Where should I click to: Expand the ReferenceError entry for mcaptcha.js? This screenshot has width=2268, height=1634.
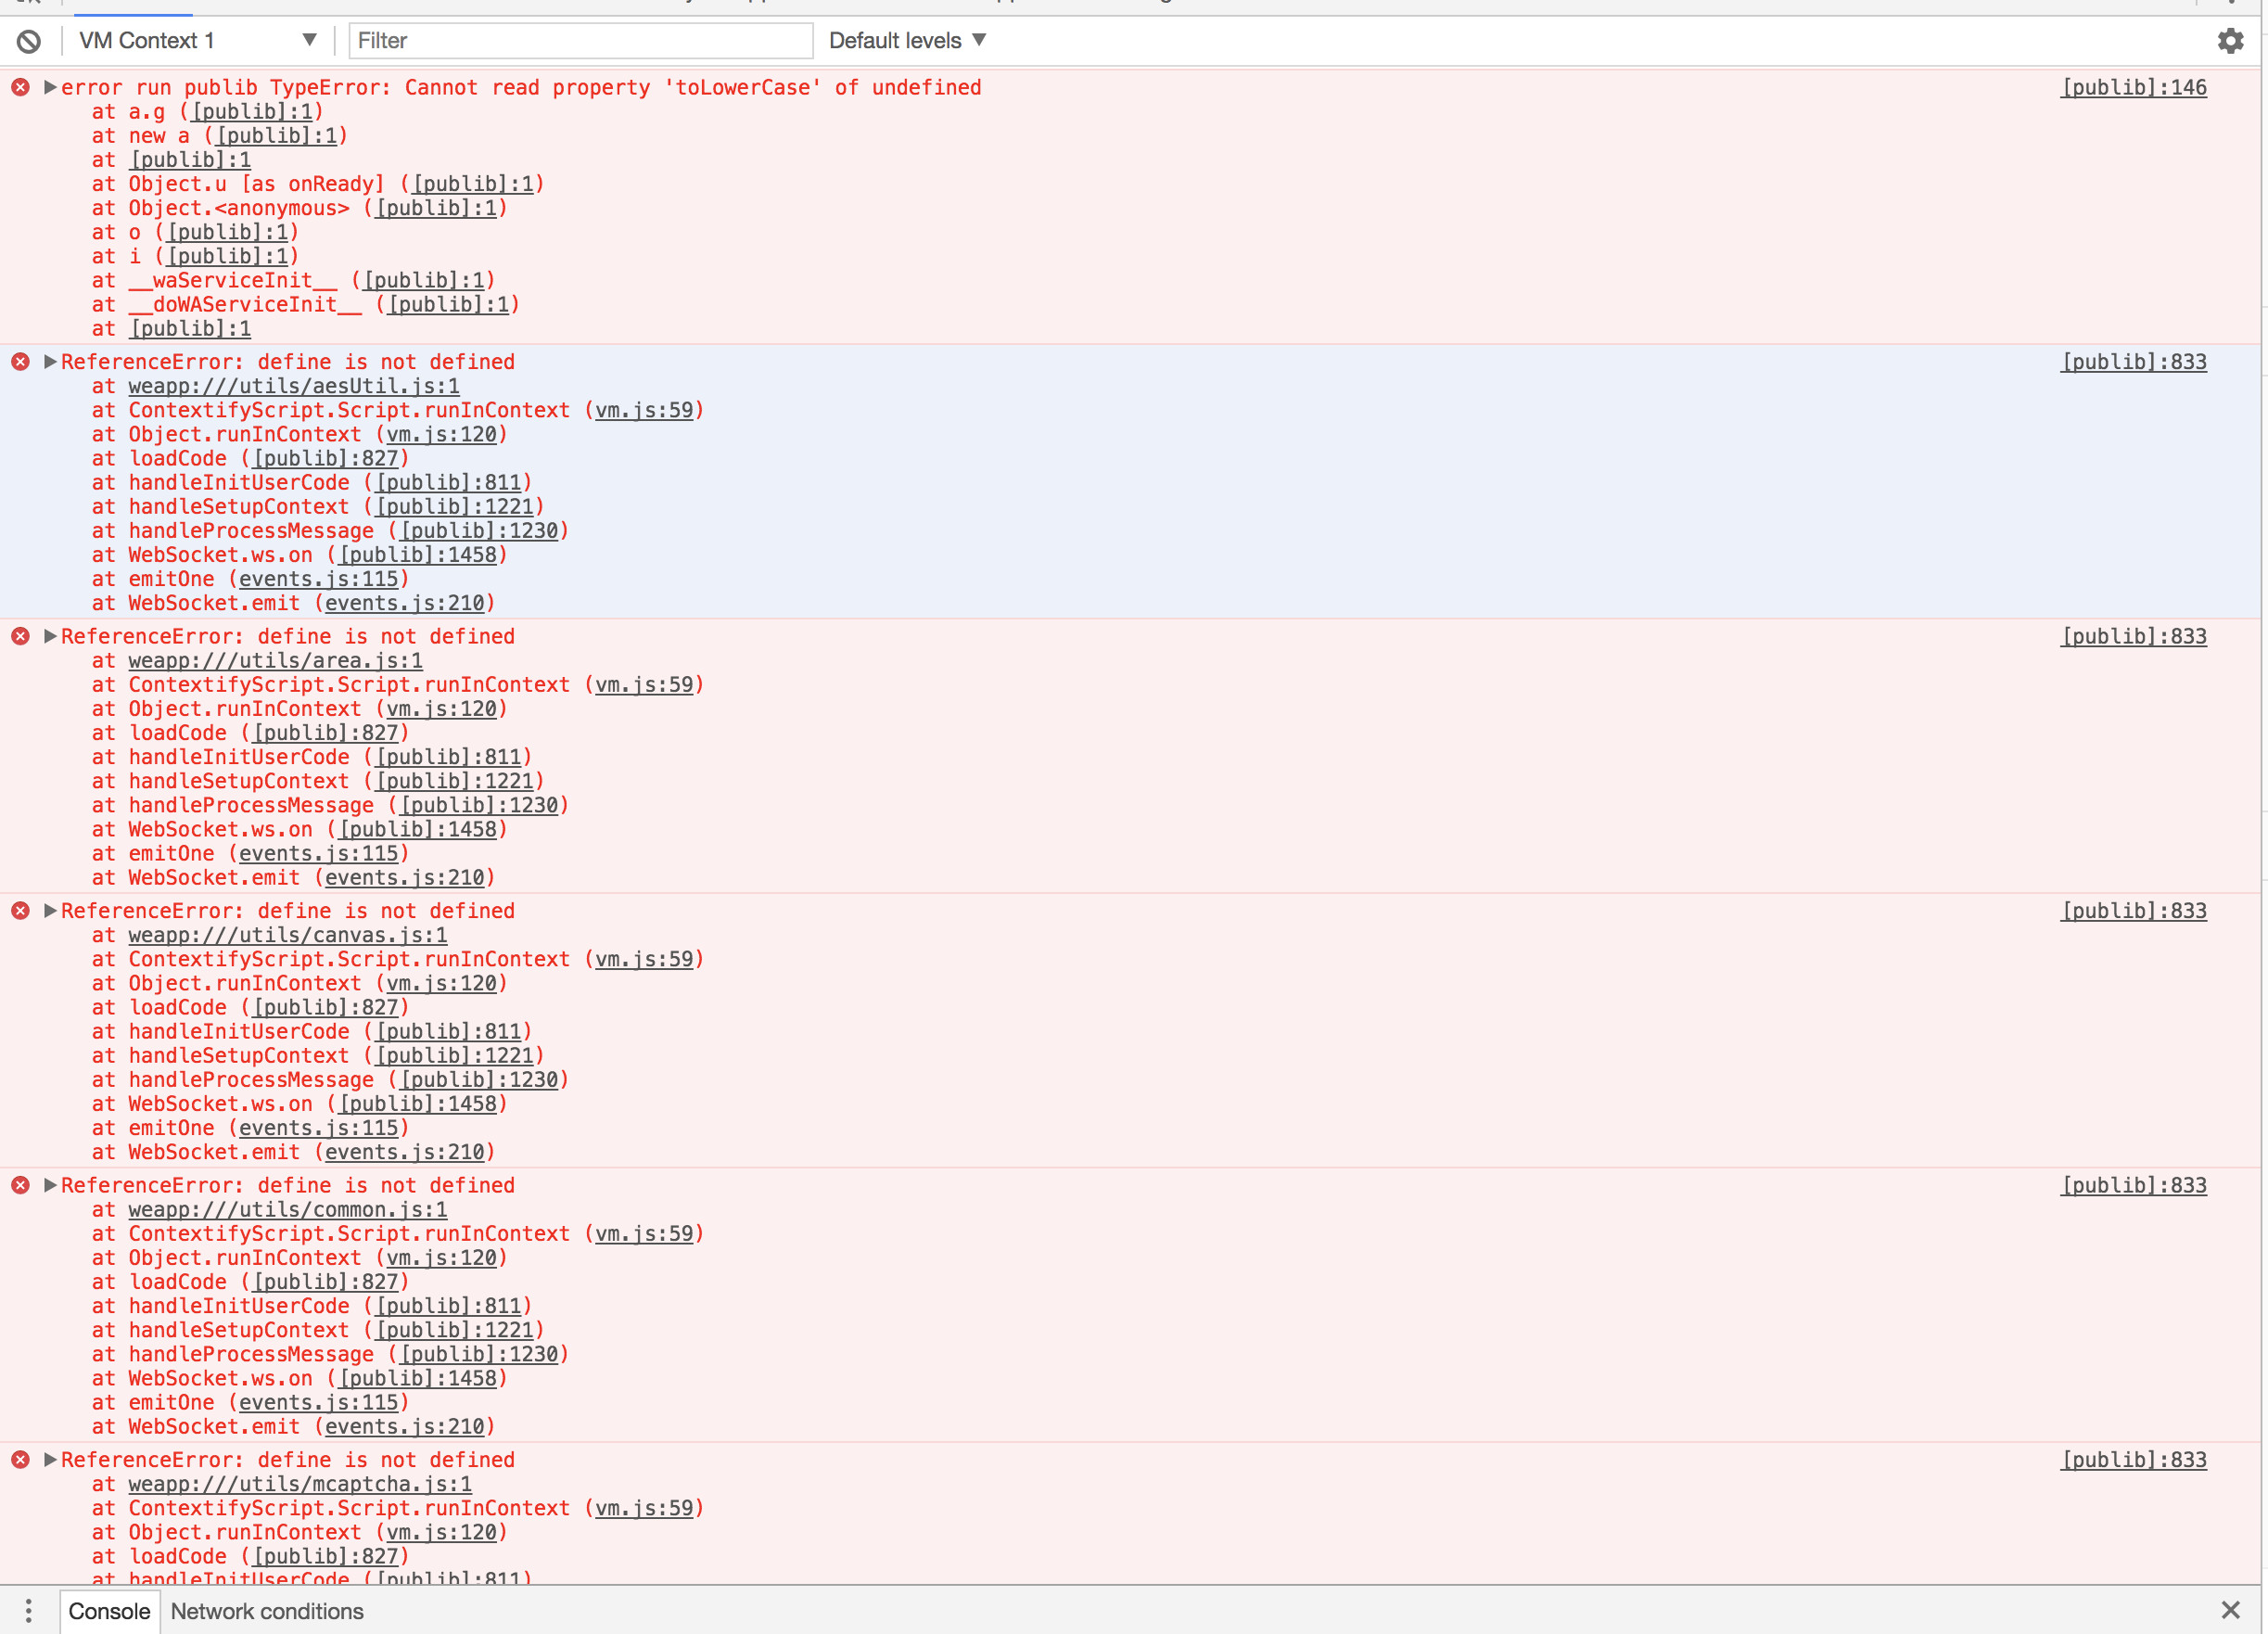[49, 1460]
